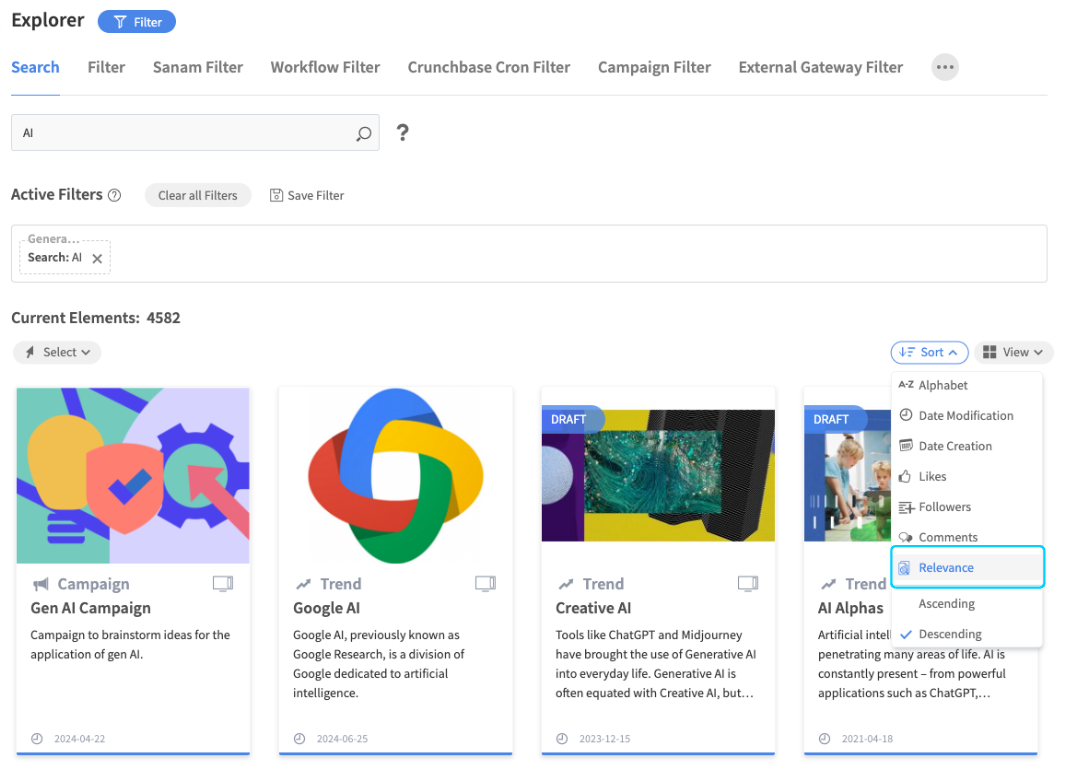Click the Active Filters info icon
Image resolution: width=1065 pixels, height=769 pixels.
(x=114, y=196)
